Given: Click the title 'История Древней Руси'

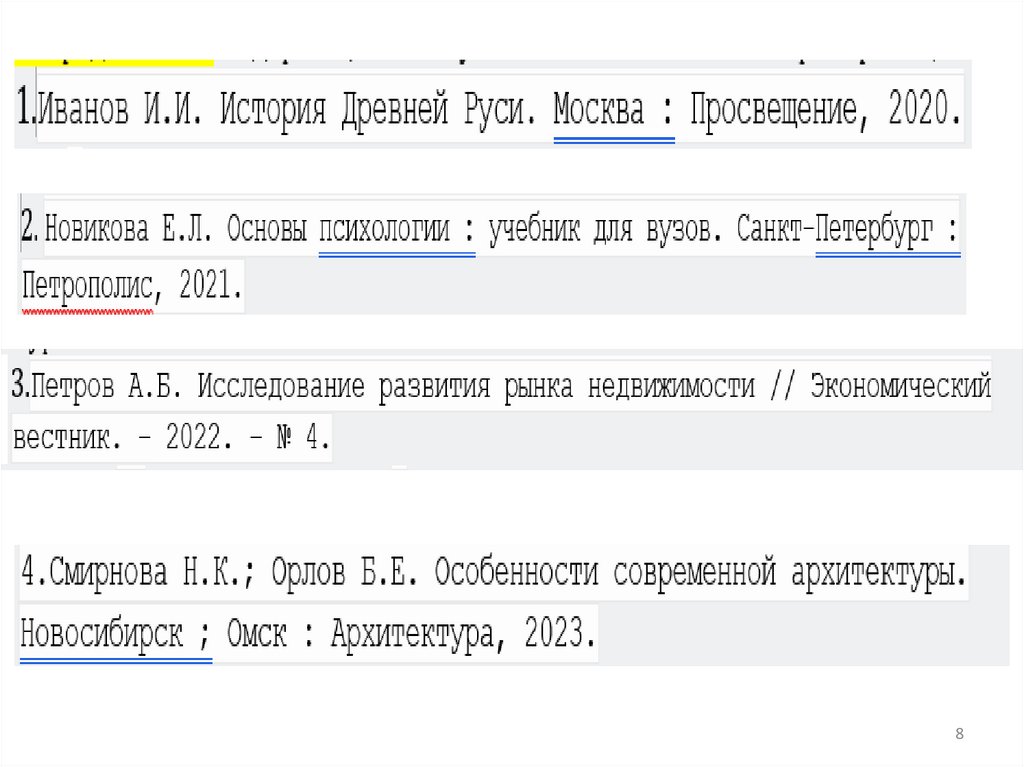Looking at the screenshot, I should (377, 108).
